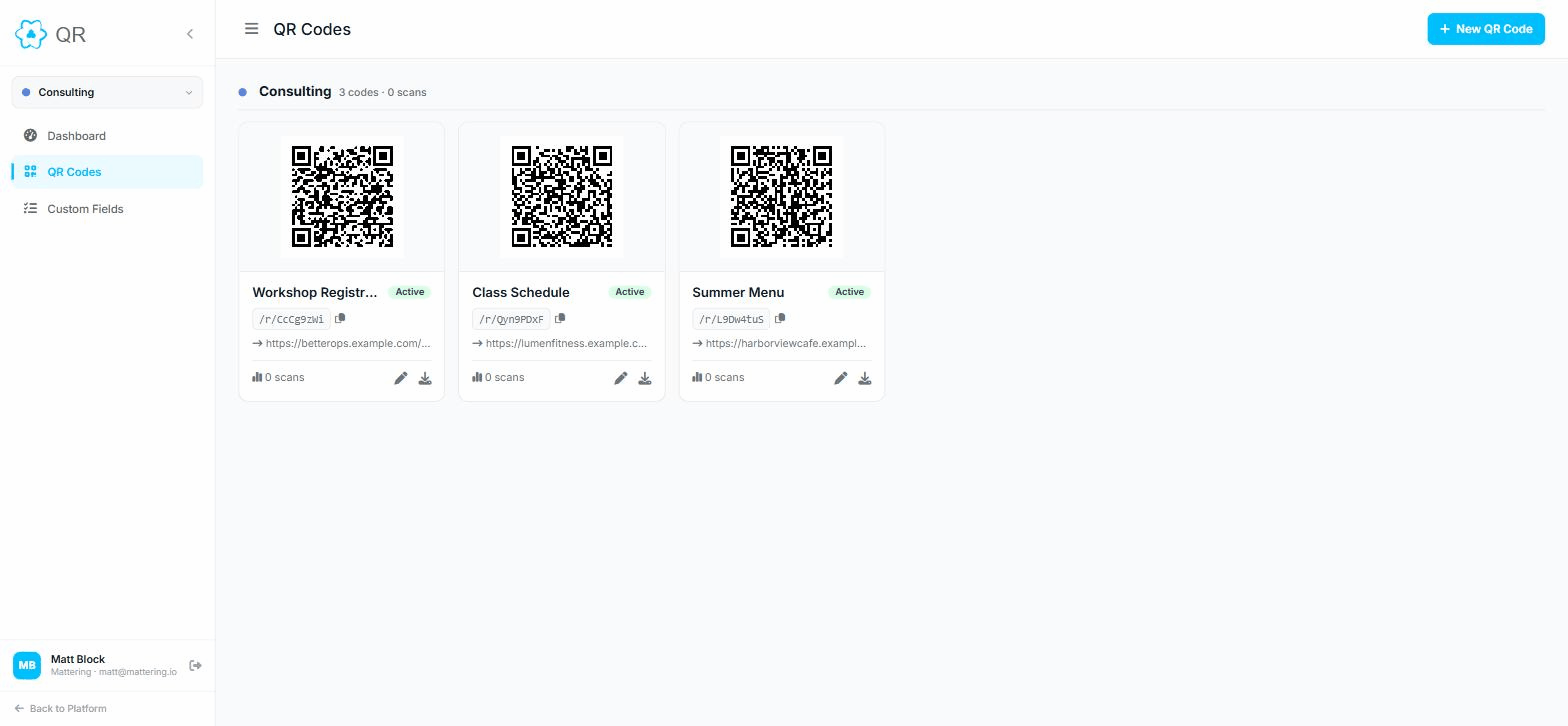Click the QR Codes sidebar icon
Screen dimensions: 1568x726
point(30,172)
